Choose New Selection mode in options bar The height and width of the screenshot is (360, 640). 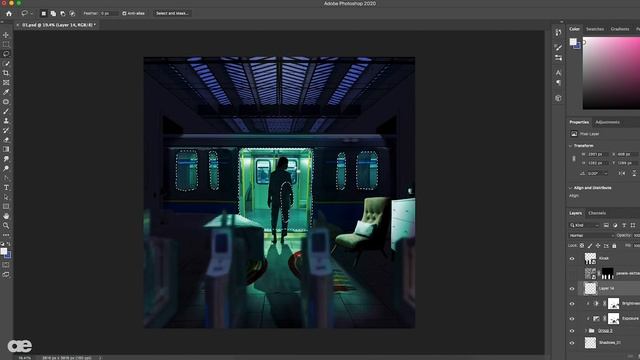tap(43, 13)
